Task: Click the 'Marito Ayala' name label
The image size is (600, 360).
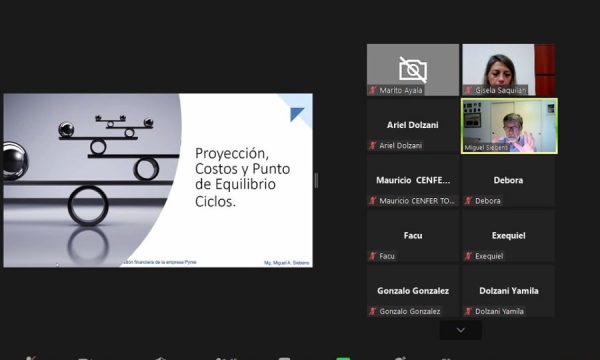Action: click(x=401, y=90)
